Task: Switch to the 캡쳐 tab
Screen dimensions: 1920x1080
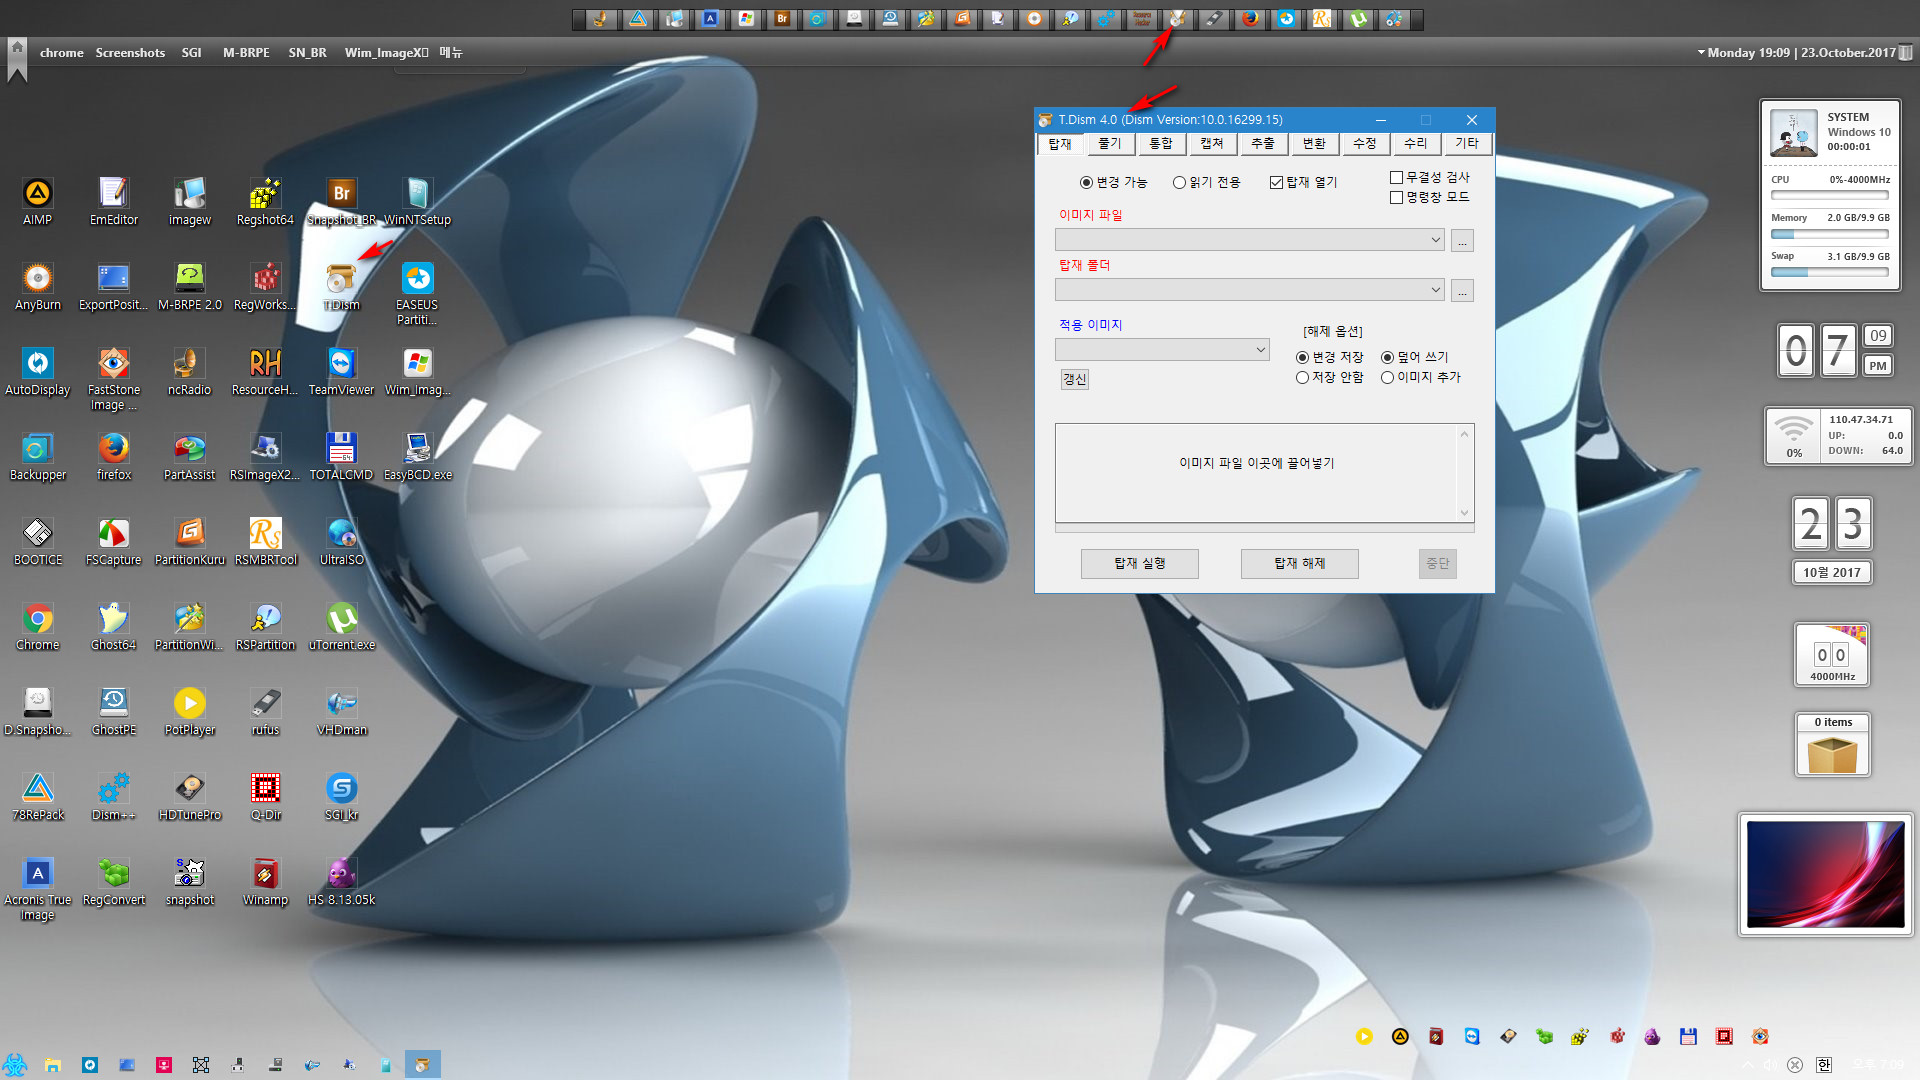Action: coord(1212,144)
